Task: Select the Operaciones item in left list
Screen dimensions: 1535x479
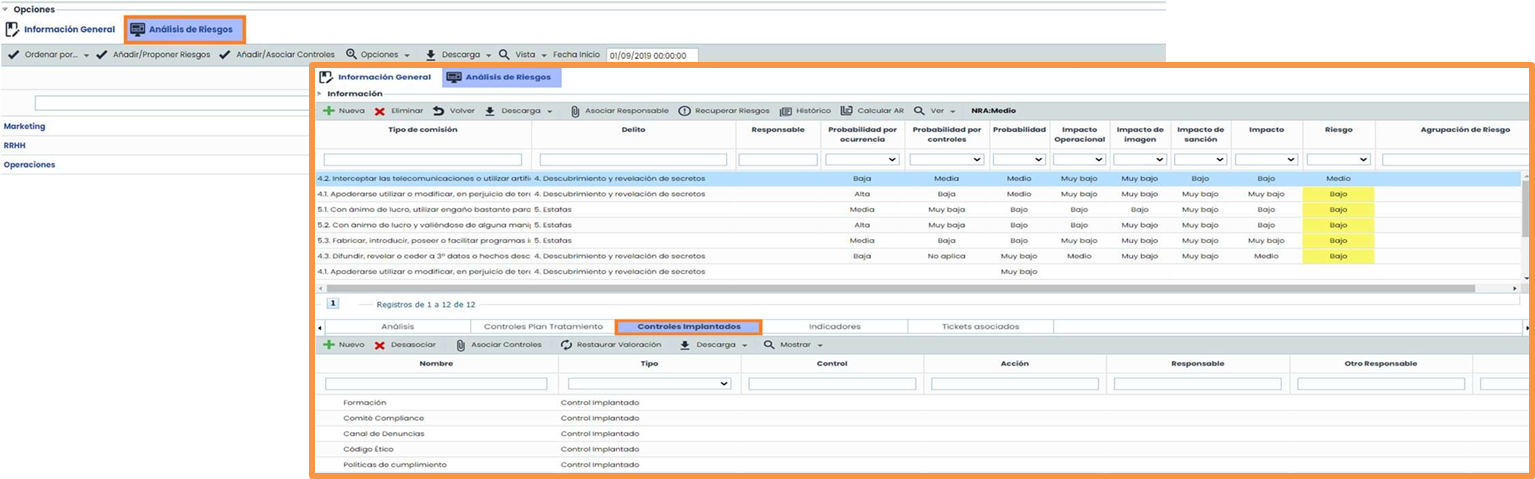Action: [x=30, y=164]
